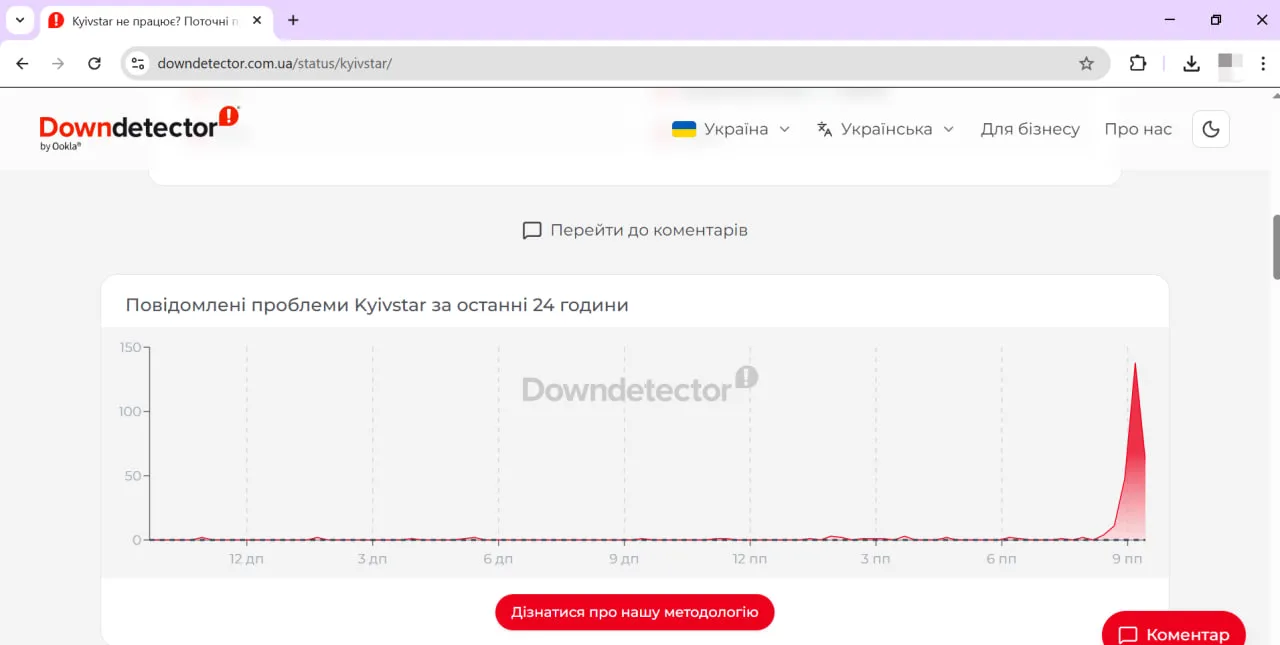Restore down the browser window

[1216, 20]
